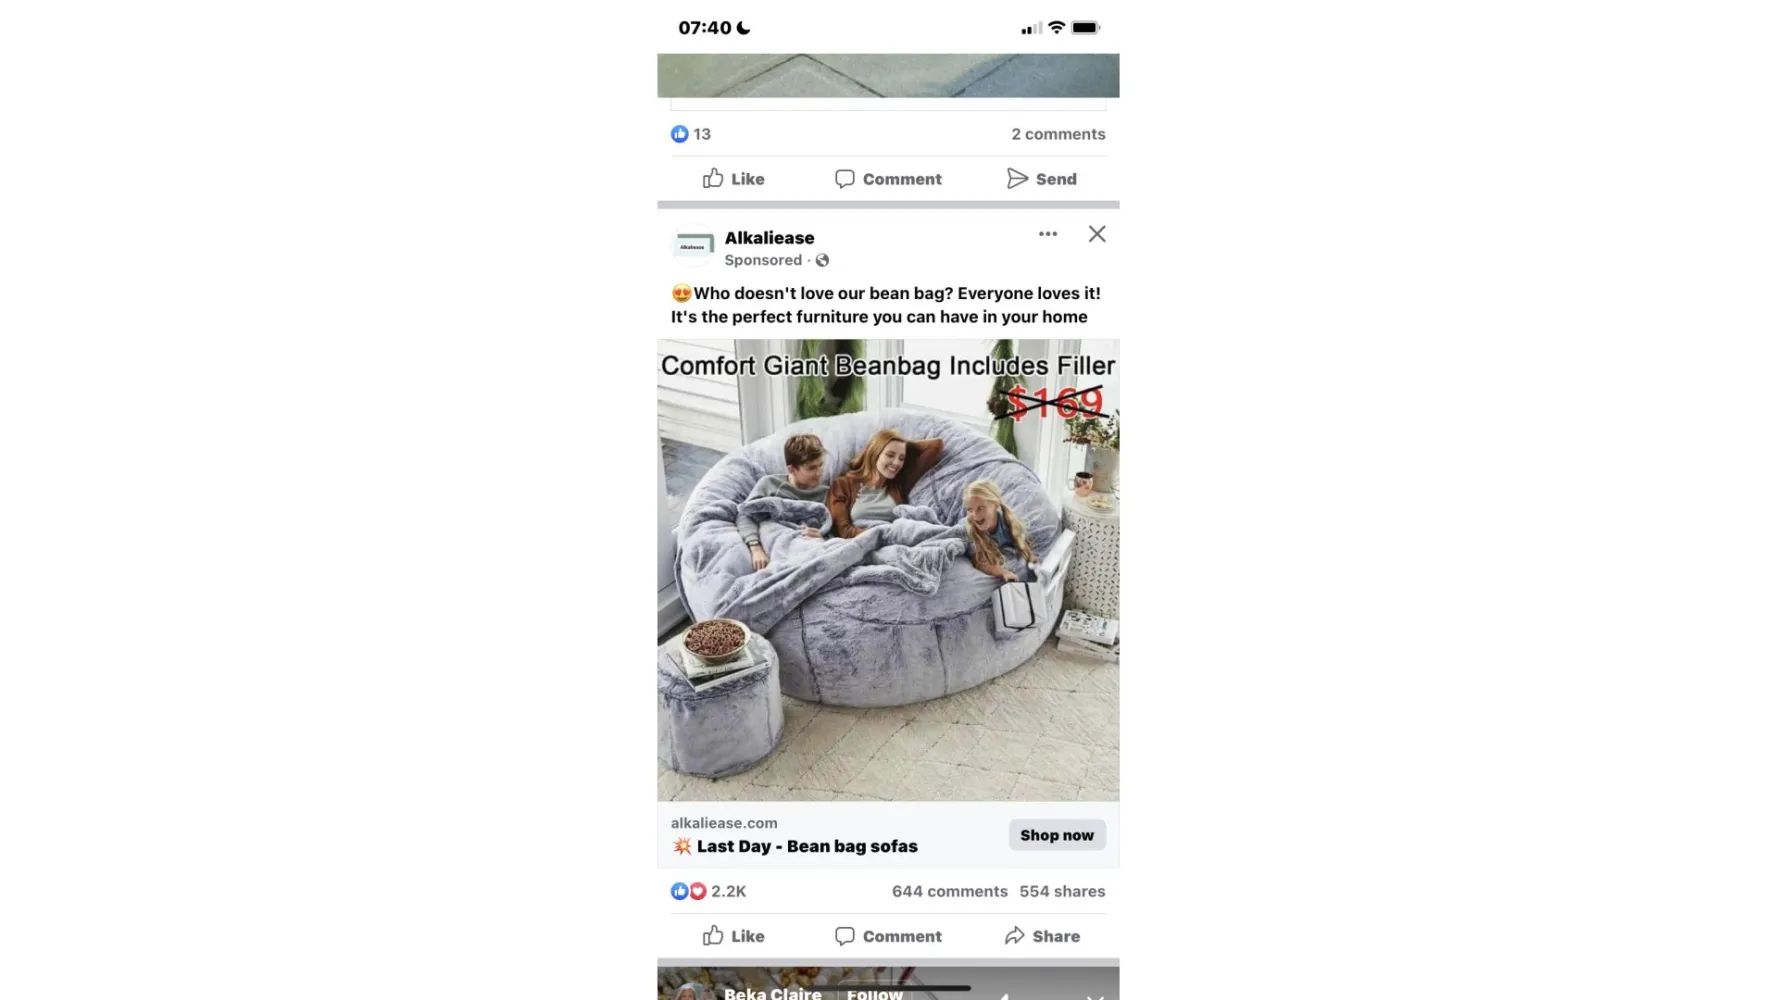This screenshot has width=1778, height=1000.
Task: Dismiss the Alkaliease sponsored ad
Action: pyautogui.click(x=1097, y=234)
